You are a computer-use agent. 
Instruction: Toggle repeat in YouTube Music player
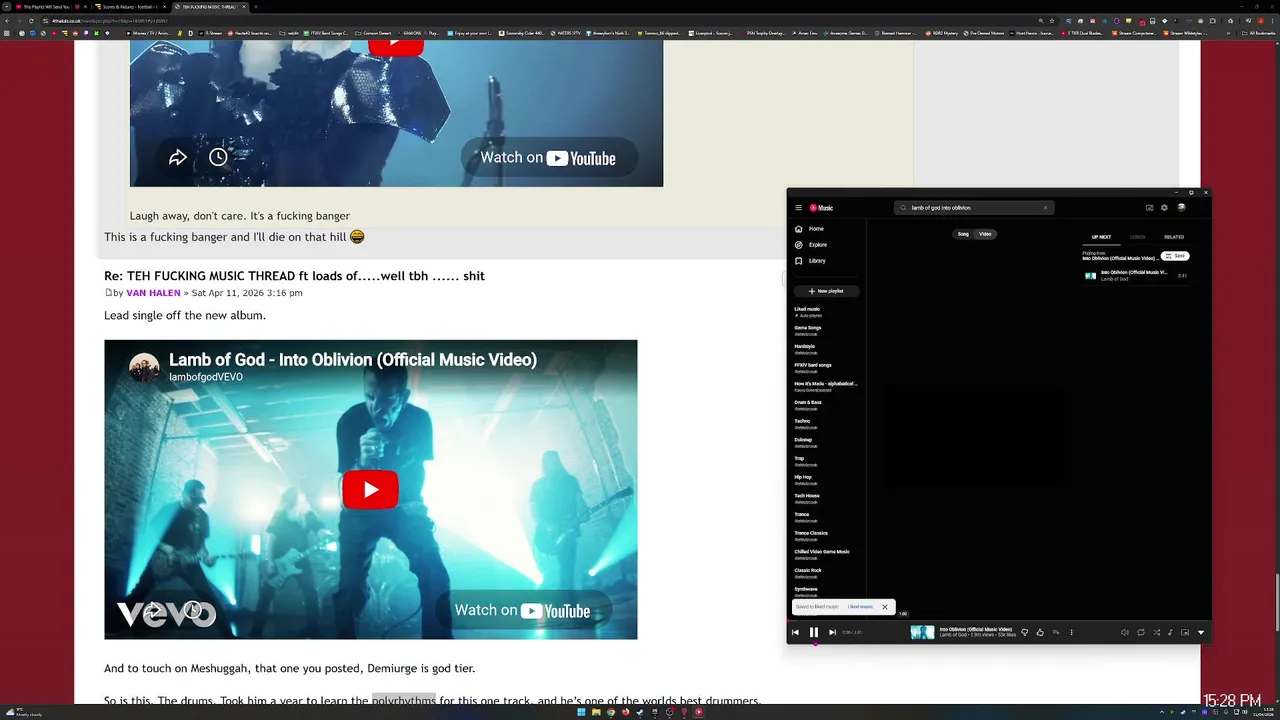(1141, 632)
